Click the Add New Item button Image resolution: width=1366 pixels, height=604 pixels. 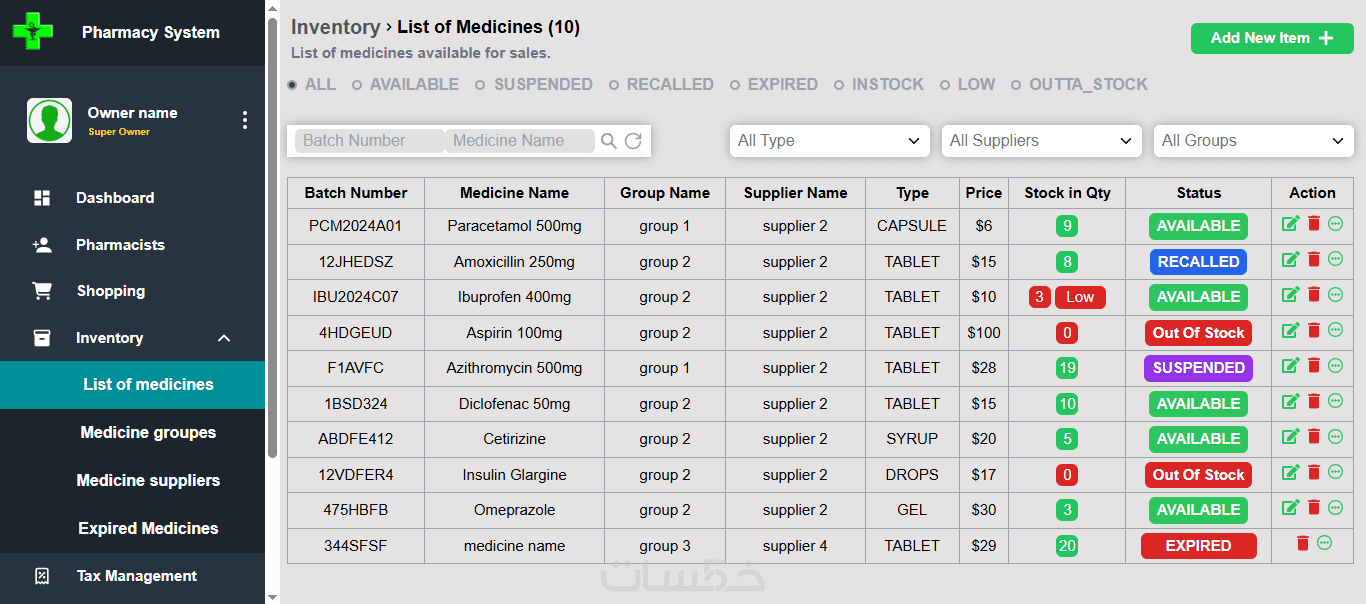pos(1271,38)
